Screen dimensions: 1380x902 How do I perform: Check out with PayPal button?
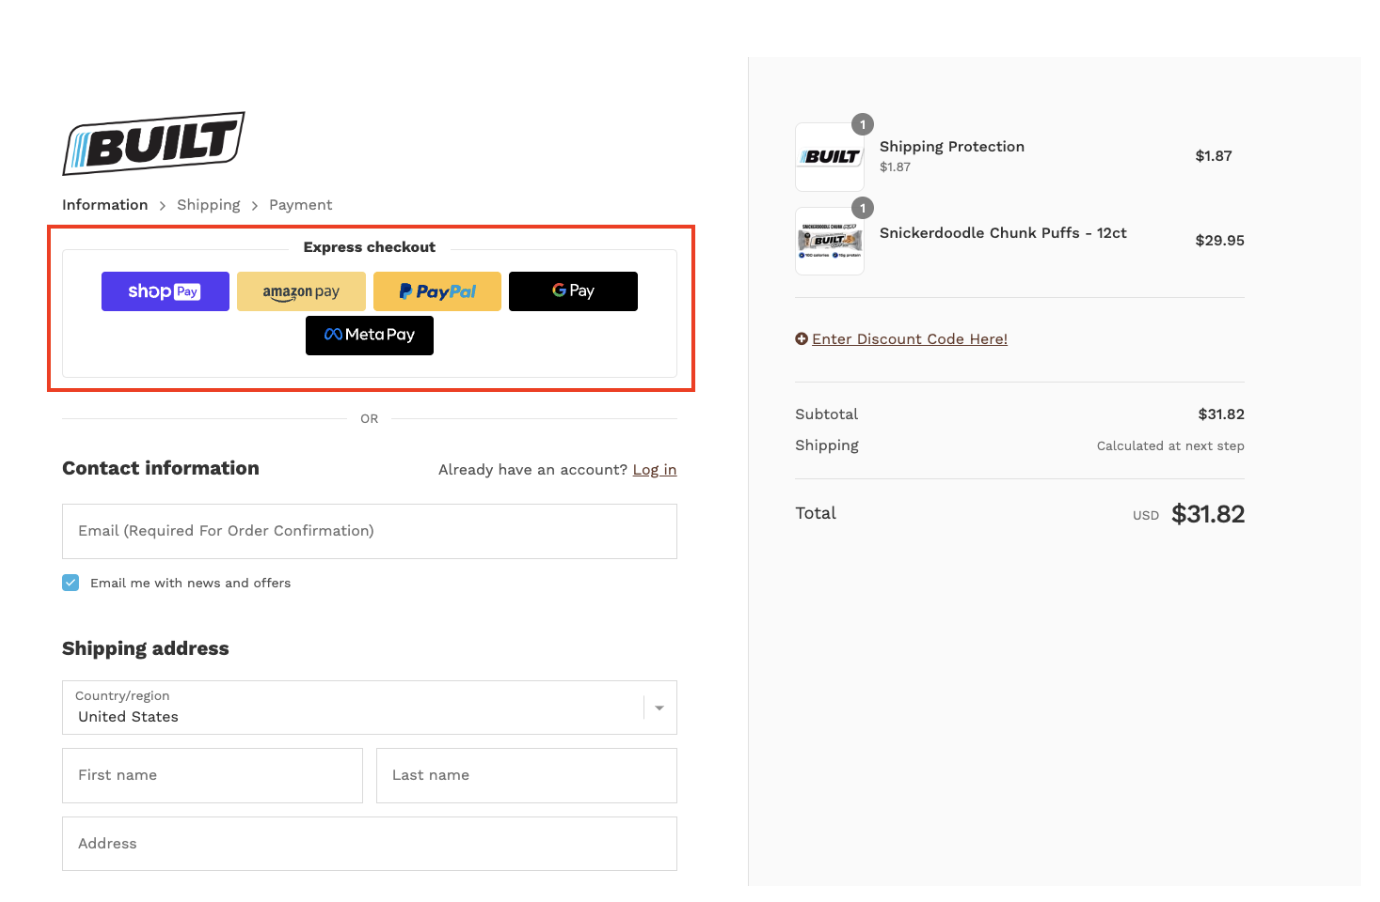437,291
